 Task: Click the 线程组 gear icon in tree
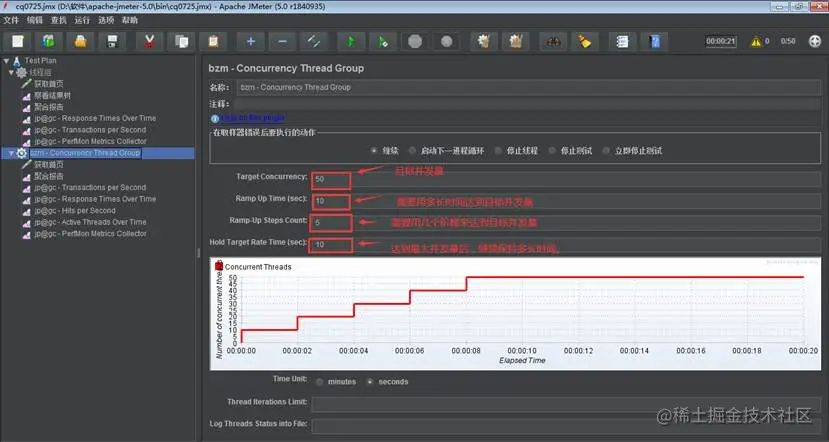point(21,72)
